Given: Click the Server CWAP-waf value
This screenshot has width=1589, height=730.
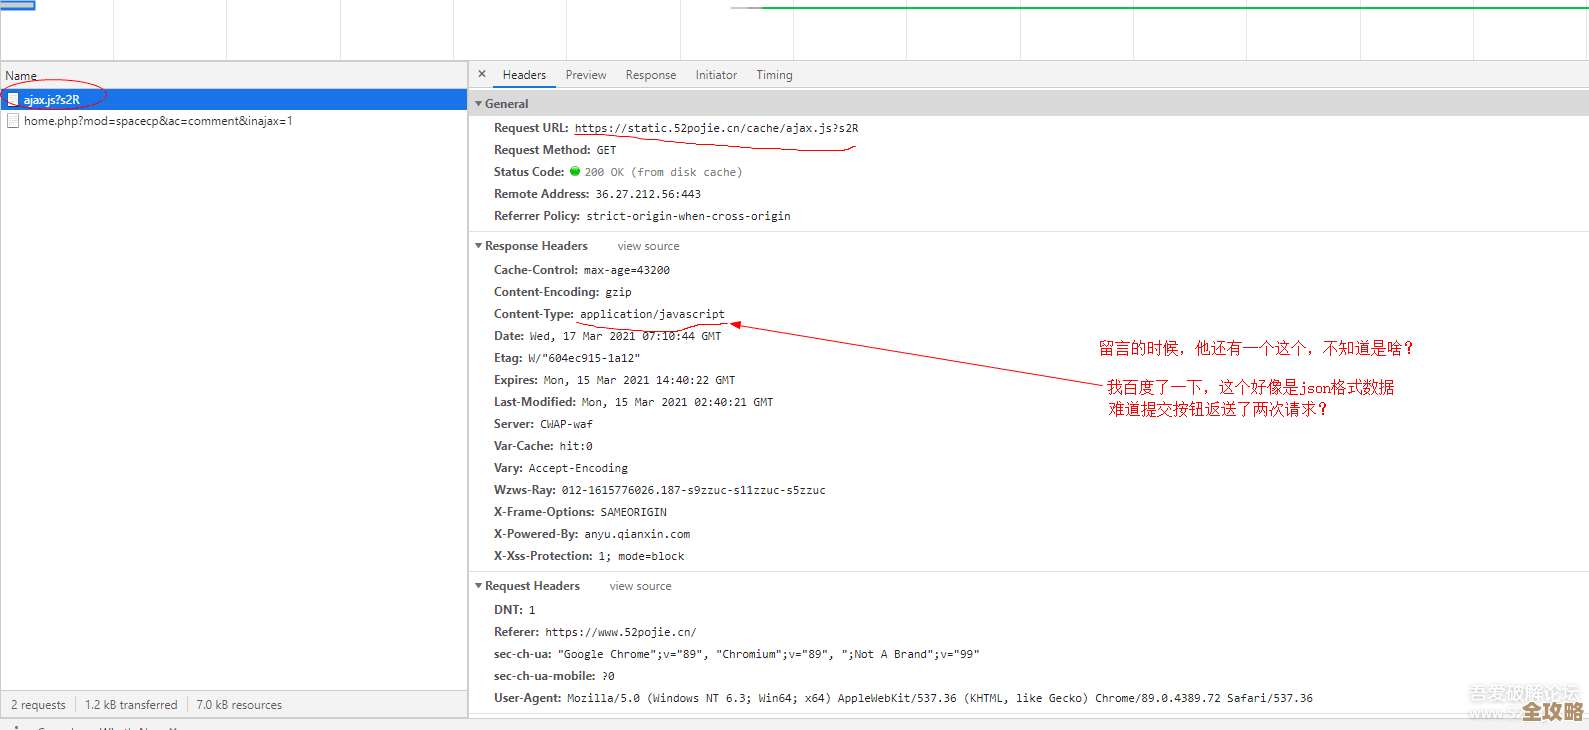Looking at the screenshot, I should [x=566, y=424].
